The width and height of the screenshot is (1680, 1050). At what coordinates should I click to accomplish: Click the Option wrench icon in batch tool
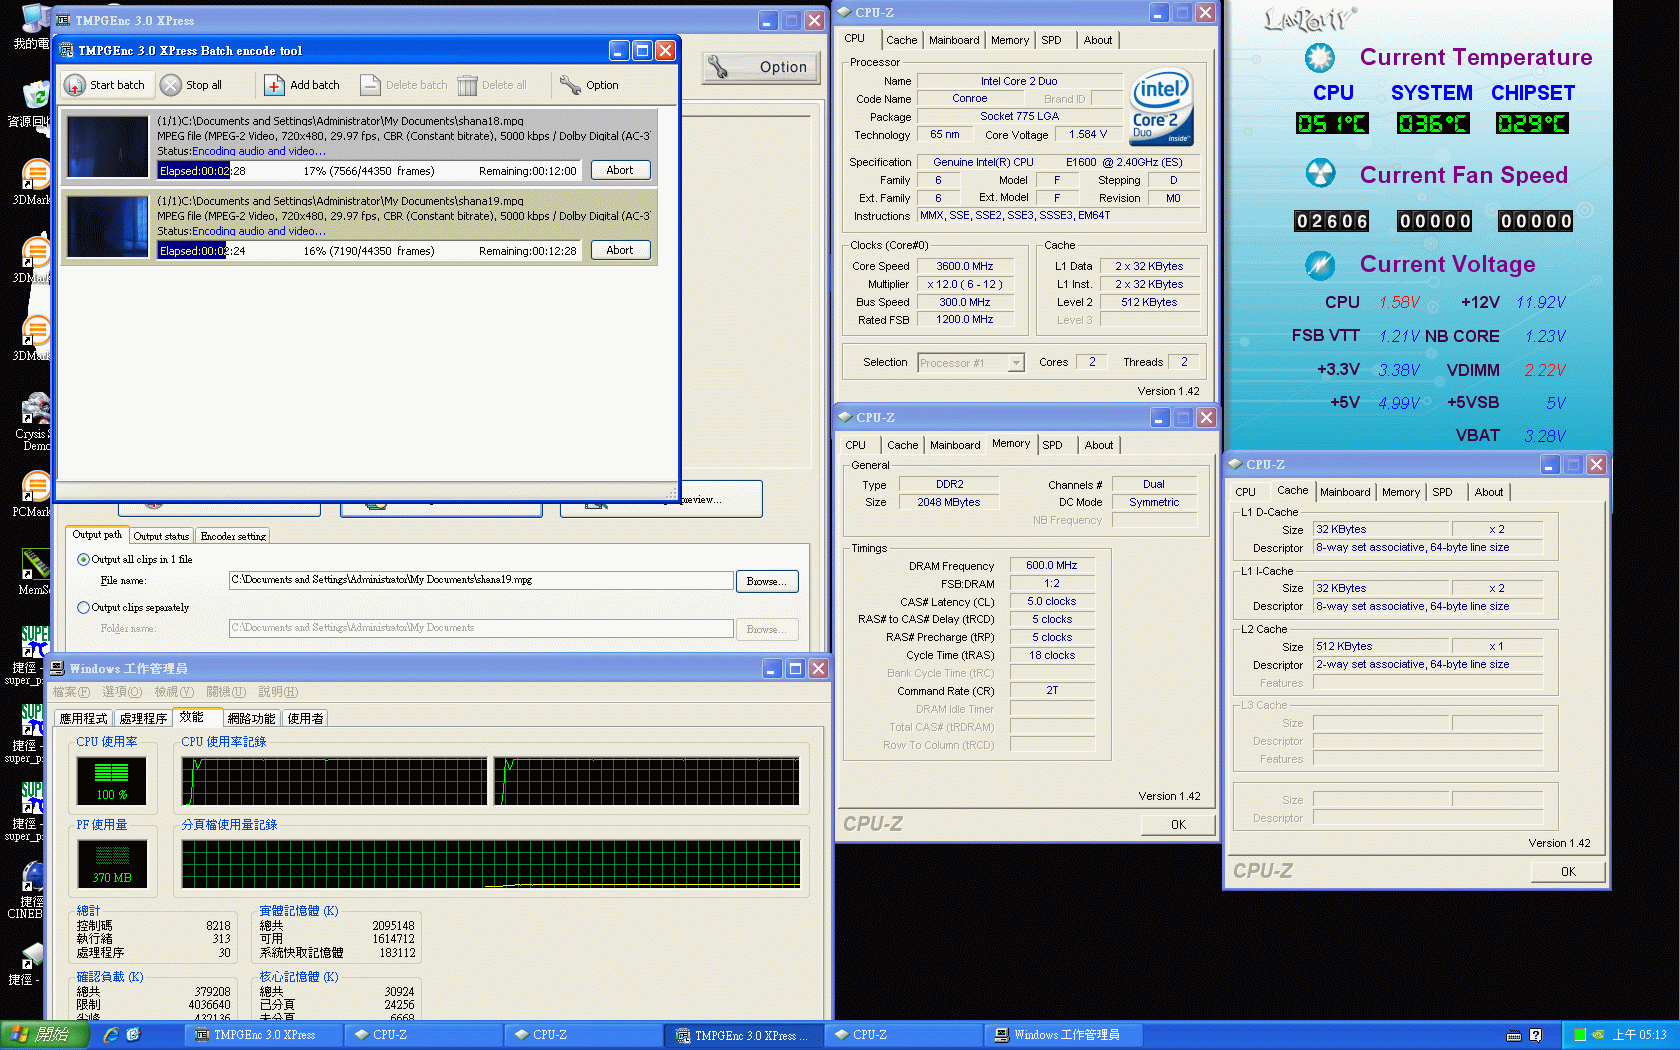click(570, 85)
